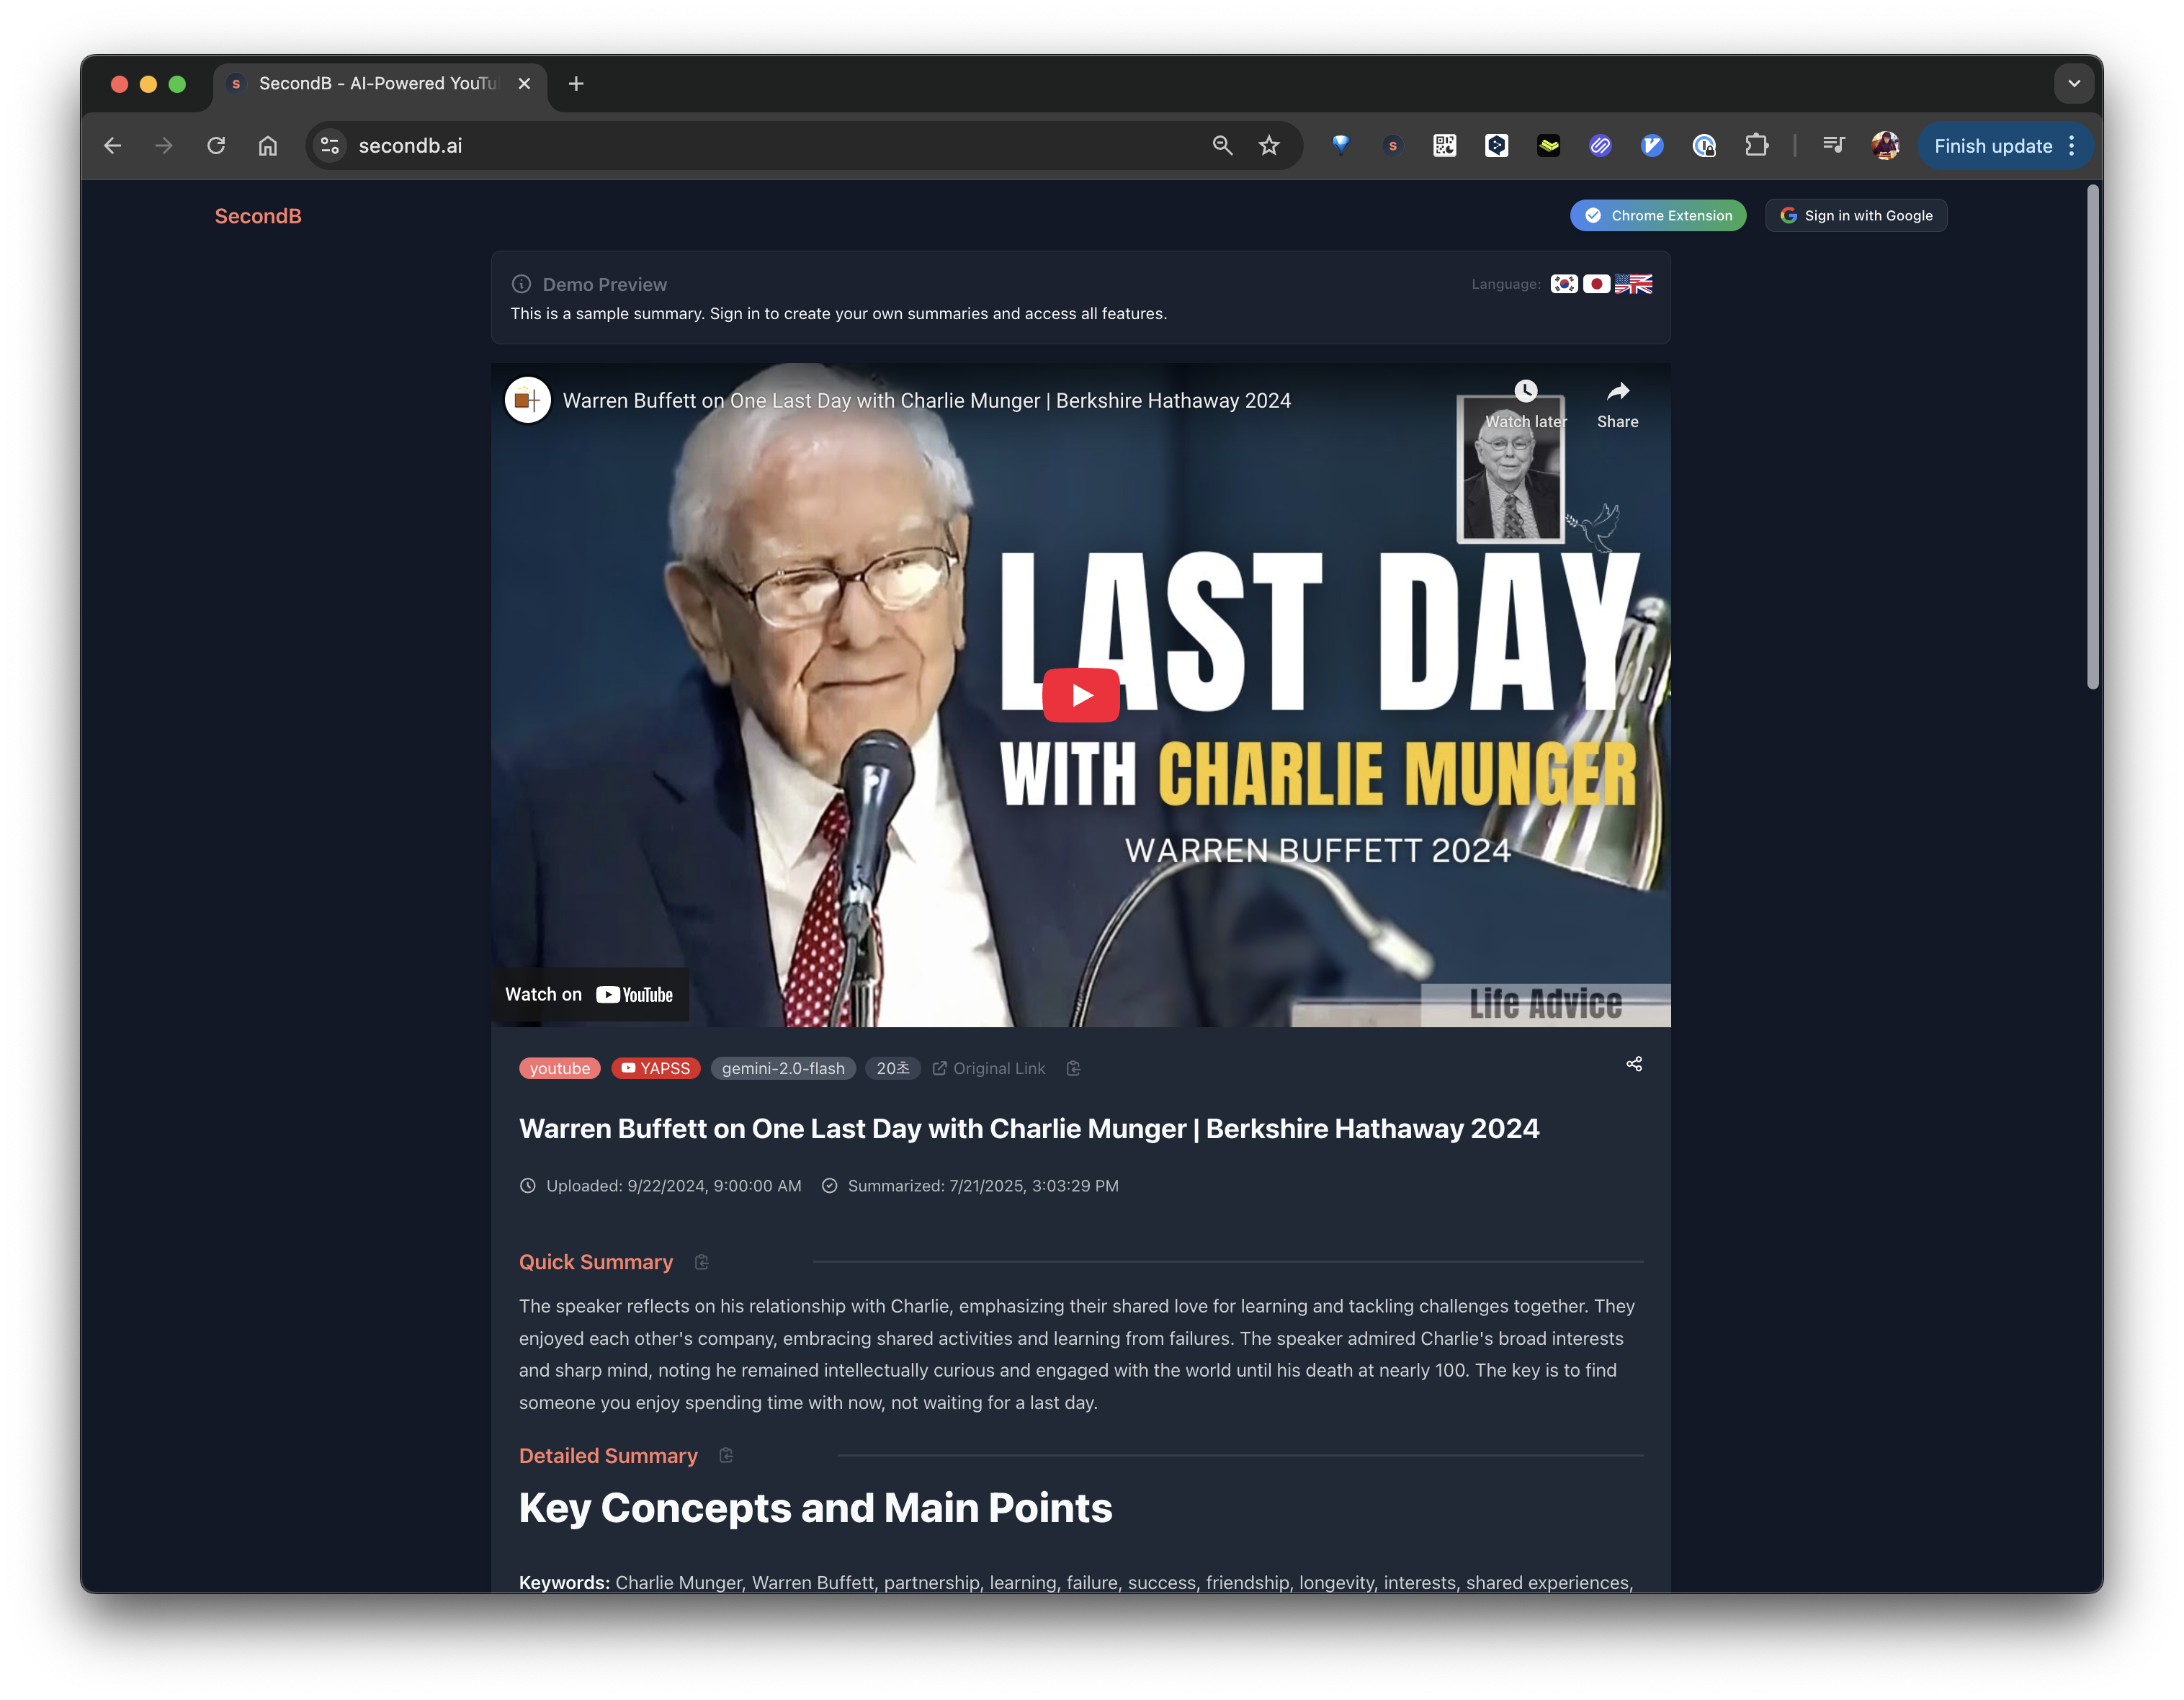Screen dimensions: 2184x1700
Task: Switch language to Japanese flag
Action: click(1597, 284)
